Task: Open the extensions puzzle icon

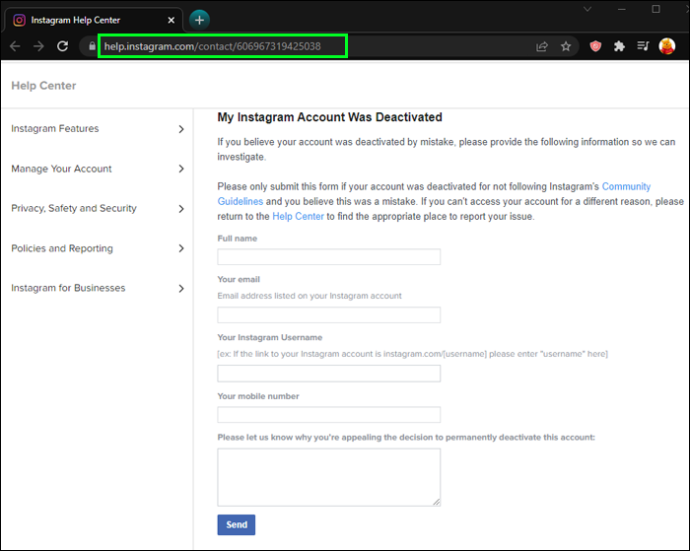Action: 619,46
